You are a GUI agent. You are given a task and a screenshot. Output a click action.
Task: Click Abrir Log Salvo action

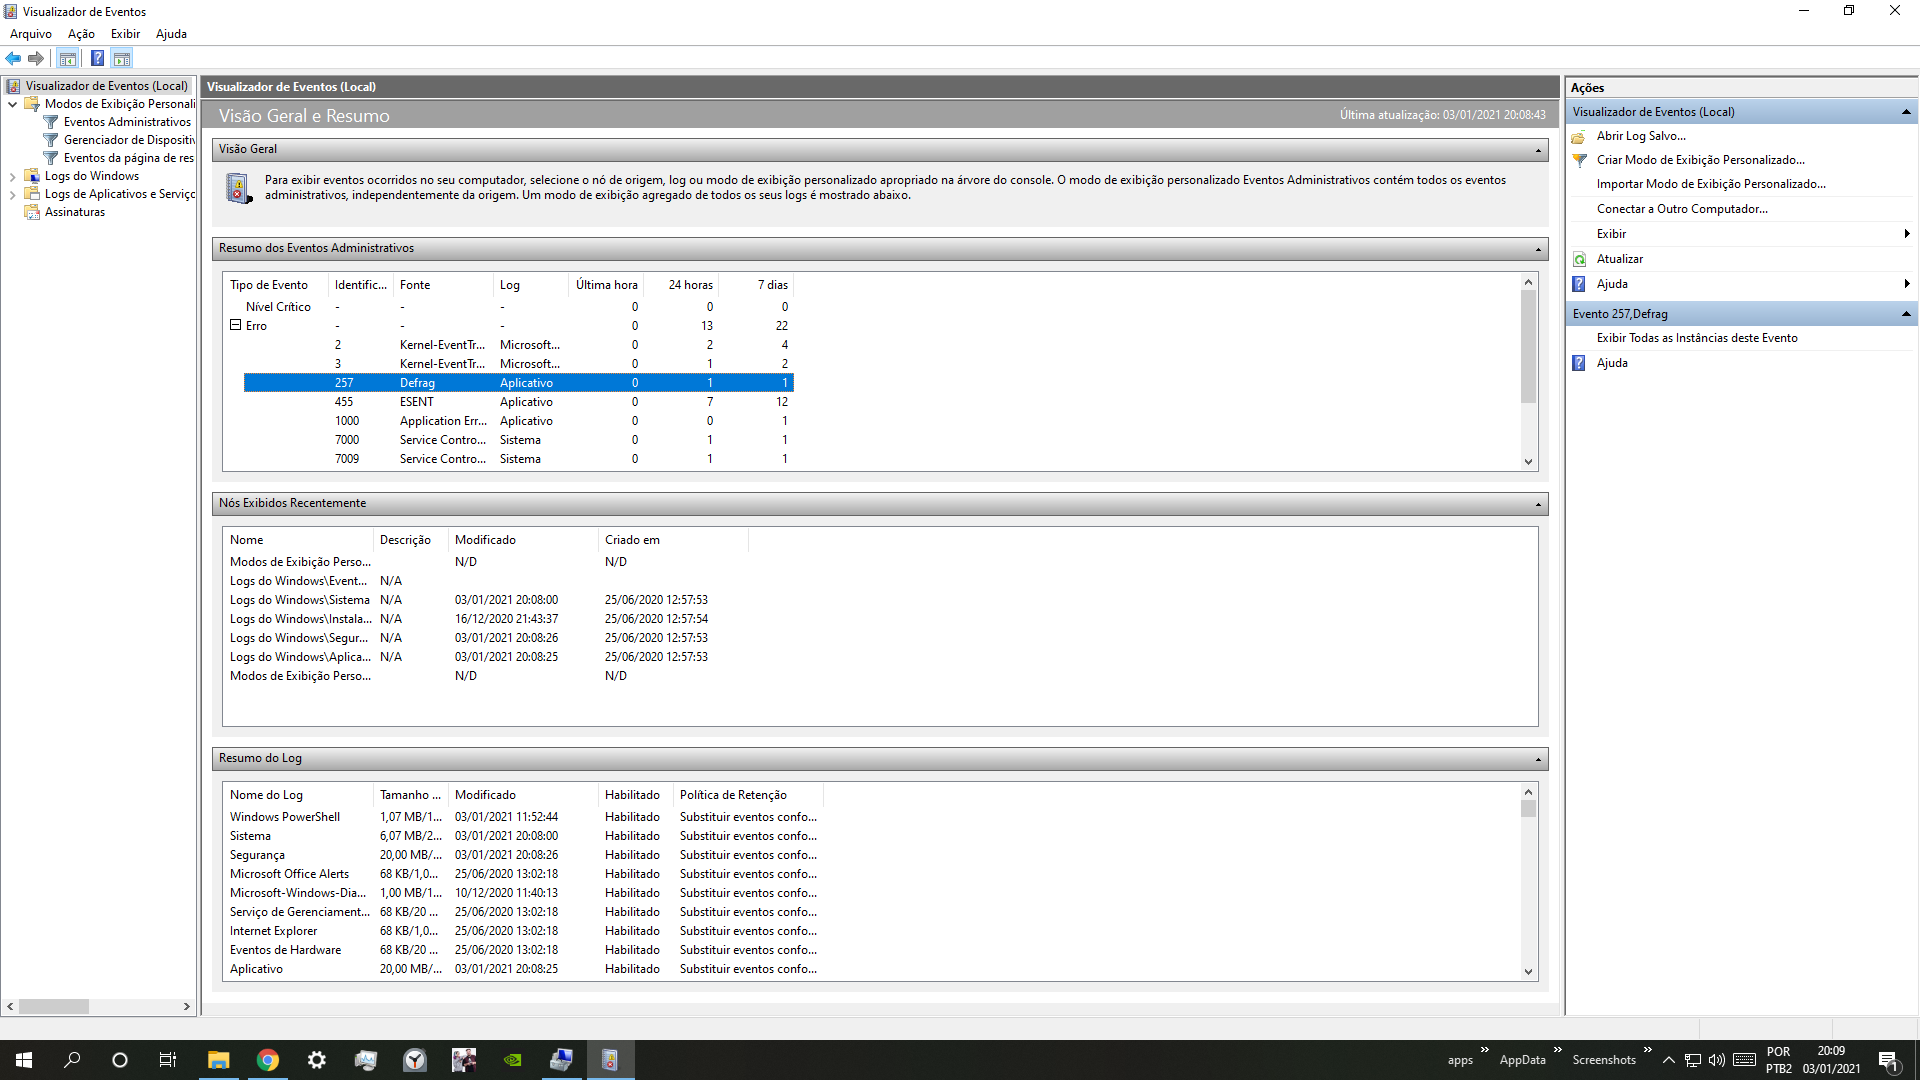tap(1641, 136)
